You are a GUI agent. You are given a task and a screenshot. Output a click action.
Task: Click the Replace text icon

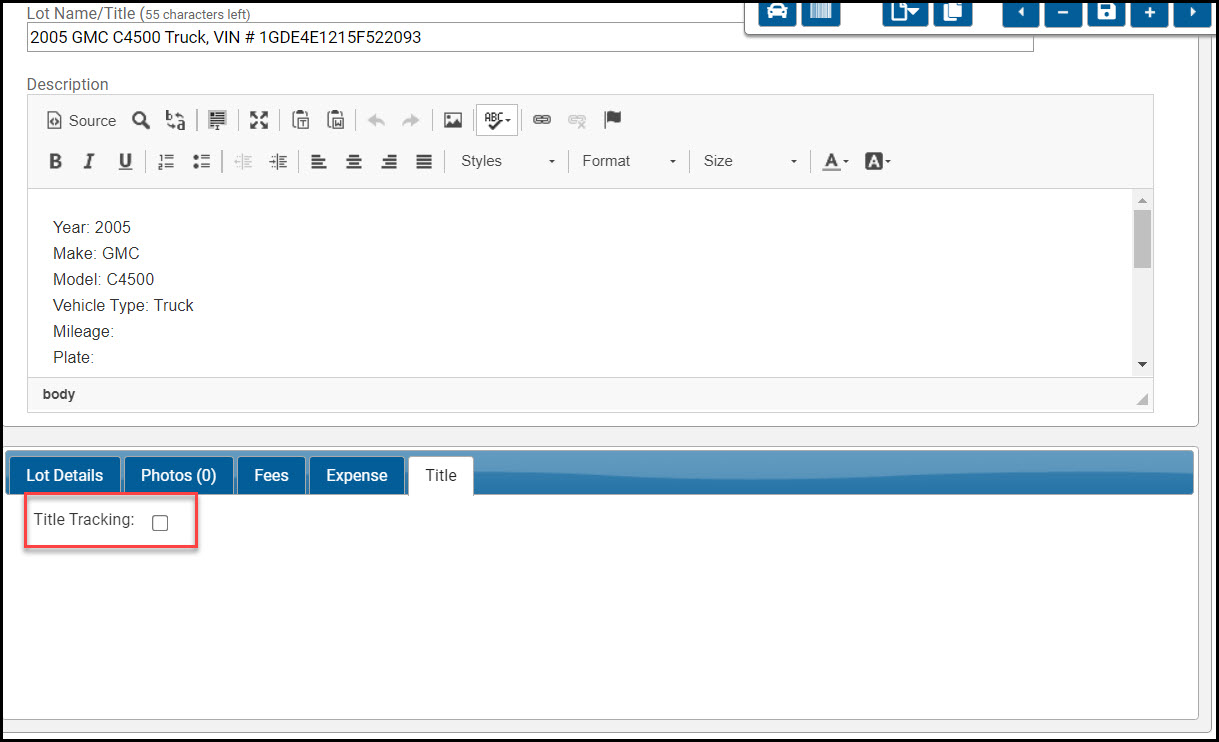[x=175, y=120]
